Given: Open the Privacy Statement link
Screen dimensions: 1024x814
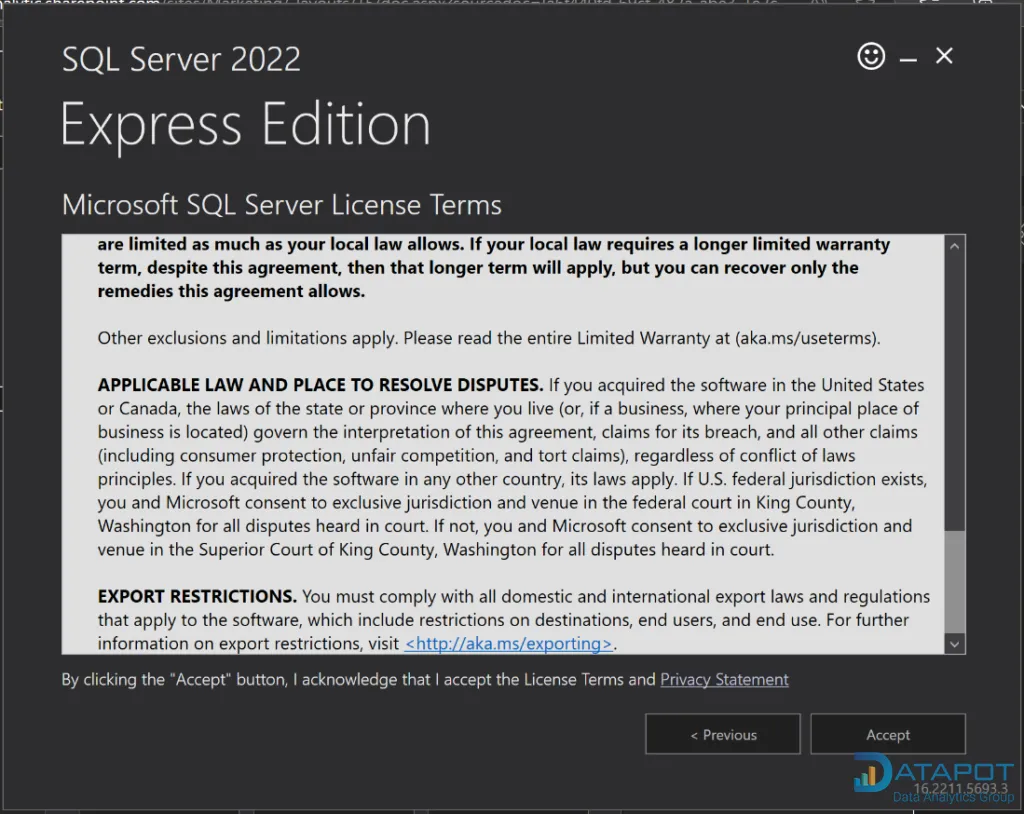Looking at the screenshot, I should [724, 679].
